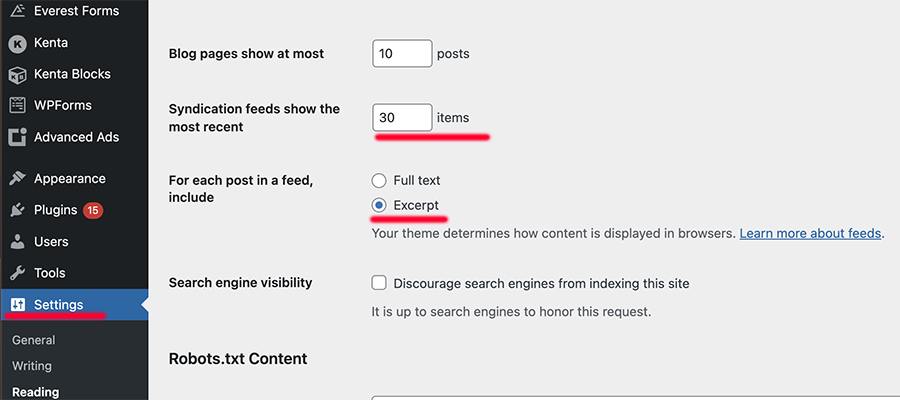Image resolution: width=900 pixels, height=400 pixels.
Task: Click the Users person icon
Action: coord(18,242)
